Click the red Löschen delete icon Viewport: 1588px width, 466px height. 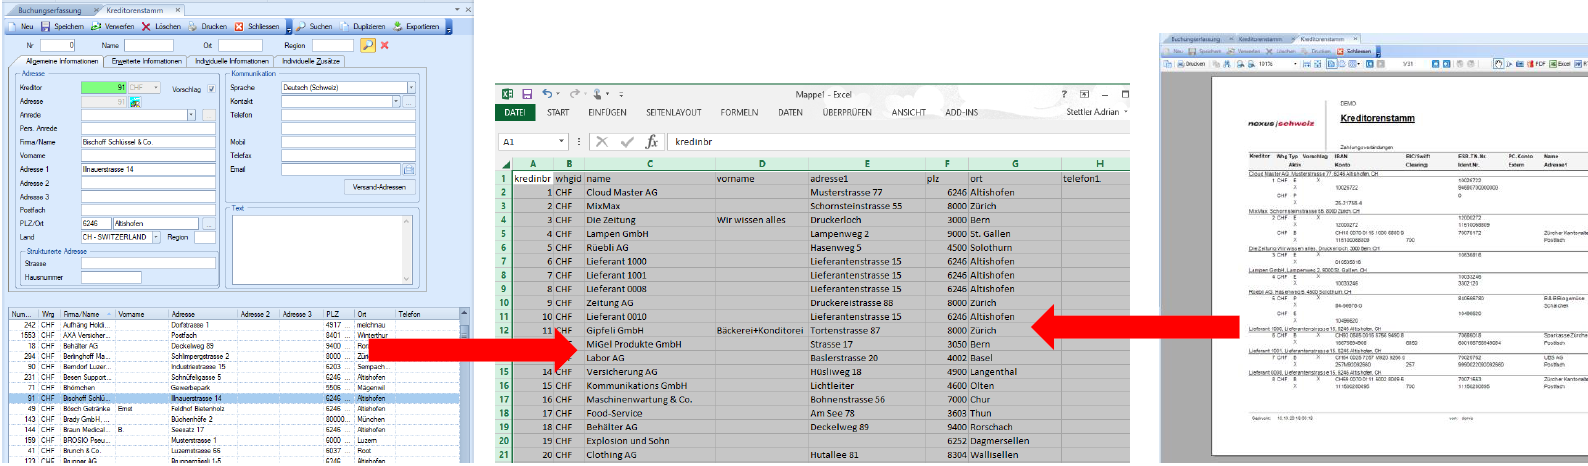click(x=146, y=27)
